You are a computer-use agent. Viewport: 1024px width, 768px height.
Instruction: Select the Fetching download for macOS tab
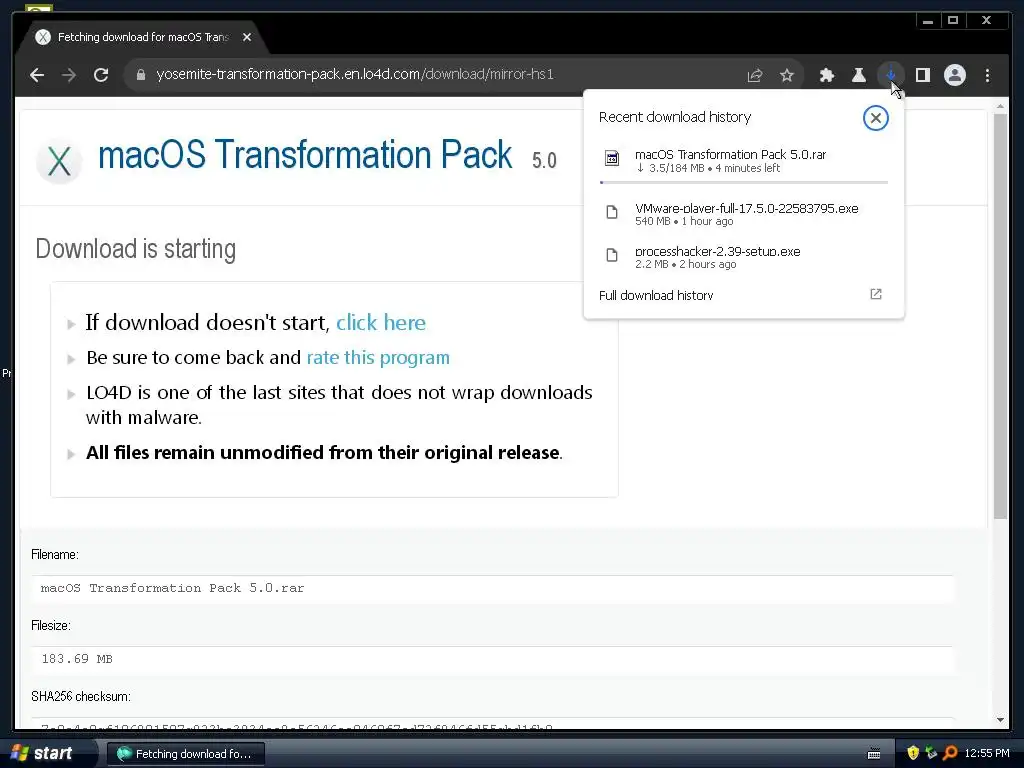(142, 37)
